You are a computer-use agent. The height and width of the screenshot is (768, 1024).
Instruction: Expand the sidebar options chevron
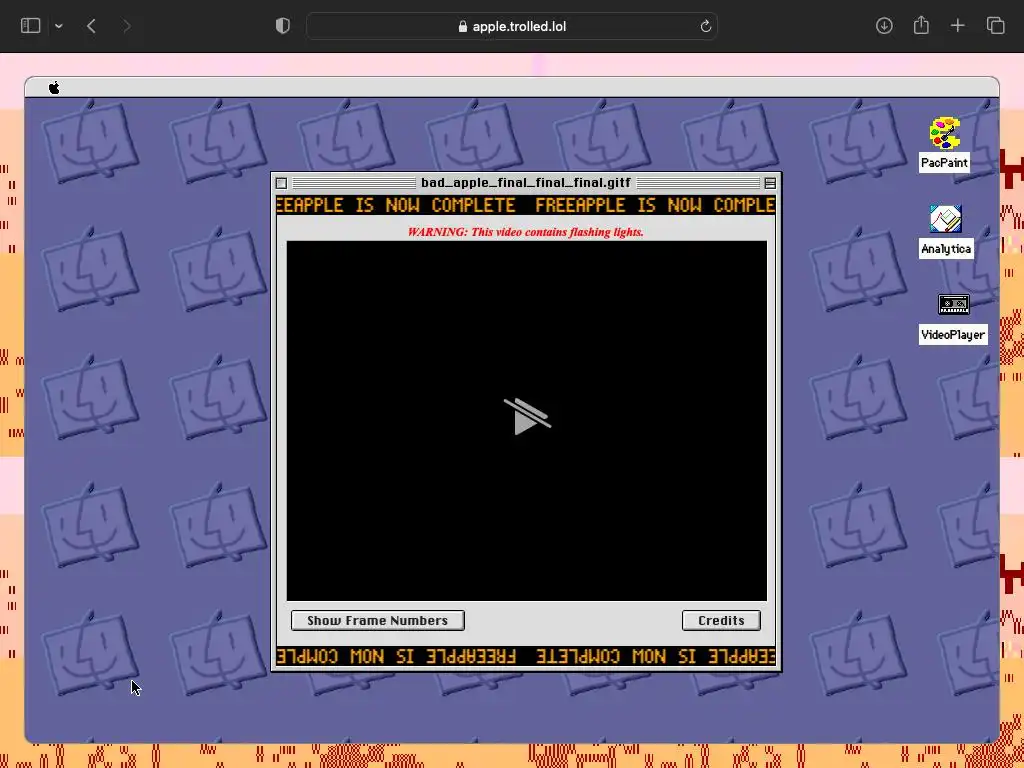tap(59, 26)
